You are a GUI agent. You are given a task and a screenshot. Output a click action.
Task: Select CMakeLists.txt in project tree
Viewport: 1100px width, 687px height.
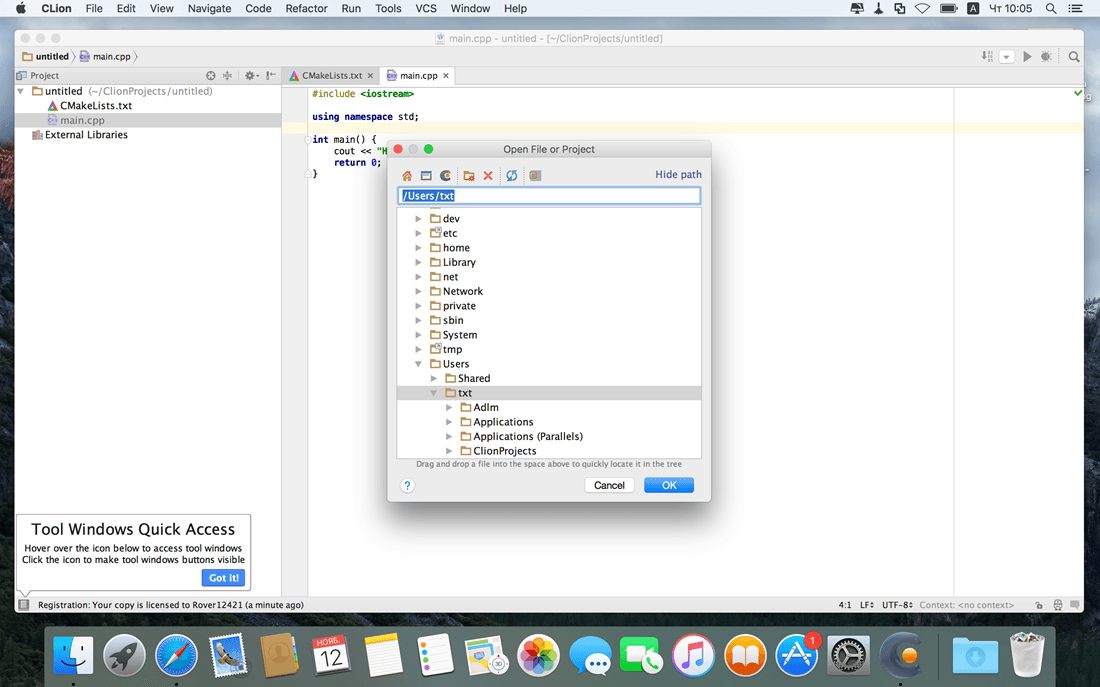tap(96, 106)
